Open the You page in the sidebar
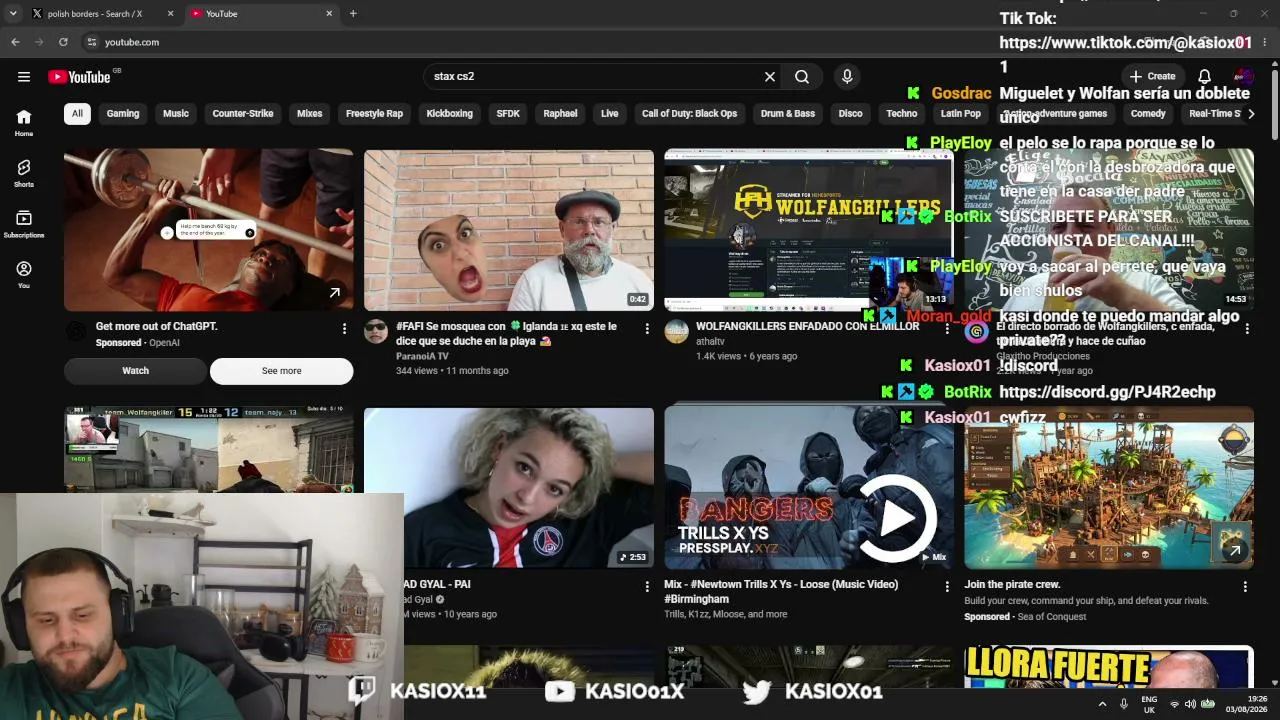1280x720 pixels. click(24, 274)
